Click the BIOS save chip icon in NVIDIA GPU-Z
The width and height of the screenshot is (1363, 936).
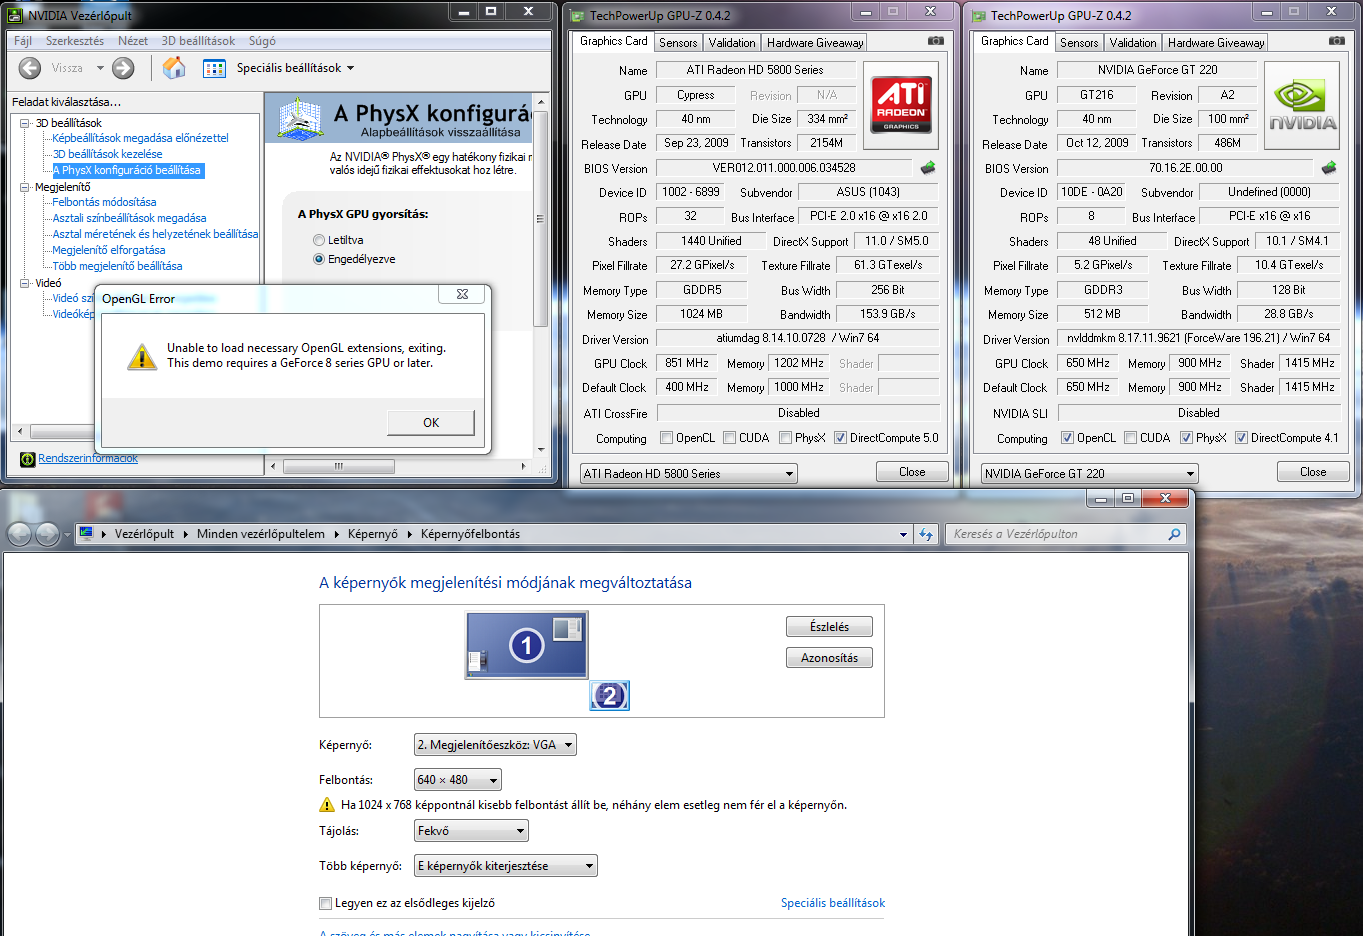coord(1329,168)
